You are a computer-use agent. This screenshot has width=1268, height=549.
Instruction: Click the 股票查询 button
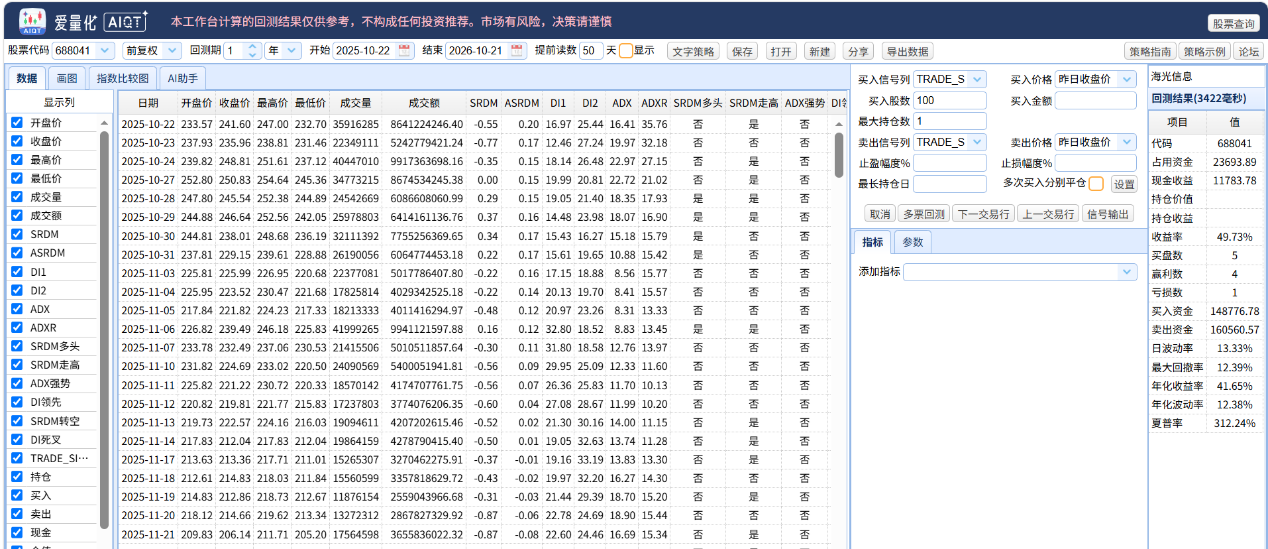[x=1233, y=23]
